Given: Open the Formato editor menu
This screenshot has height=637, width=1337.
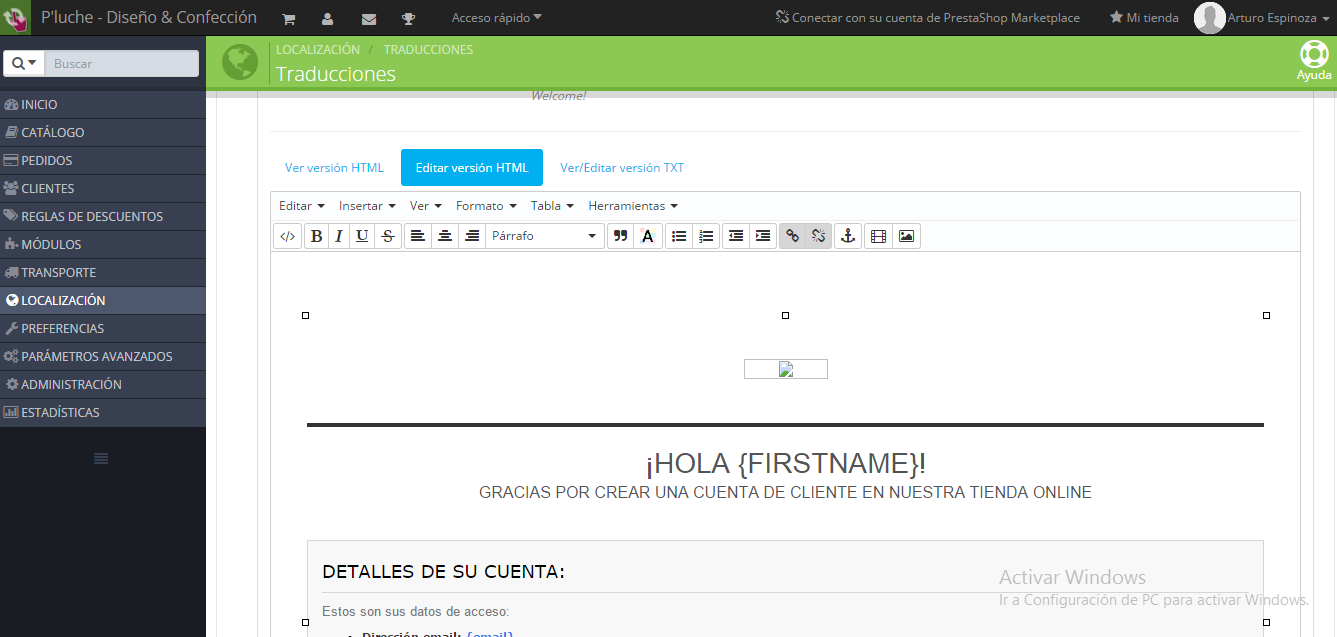Looking at the screenshot, I should [486, 206].
